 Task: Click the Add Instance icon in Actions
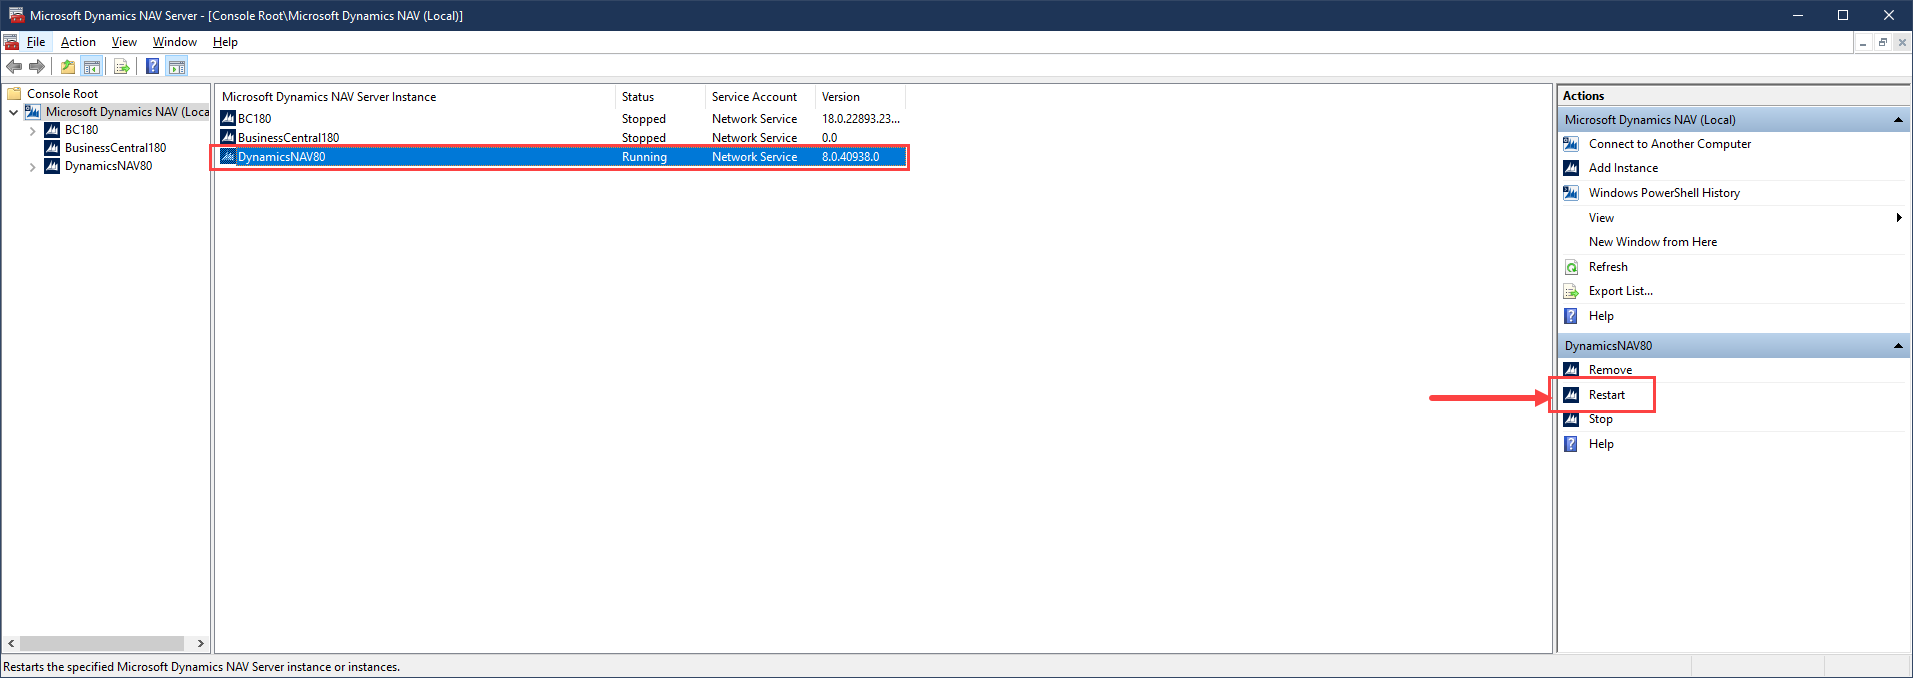(x=1571, y=168)
